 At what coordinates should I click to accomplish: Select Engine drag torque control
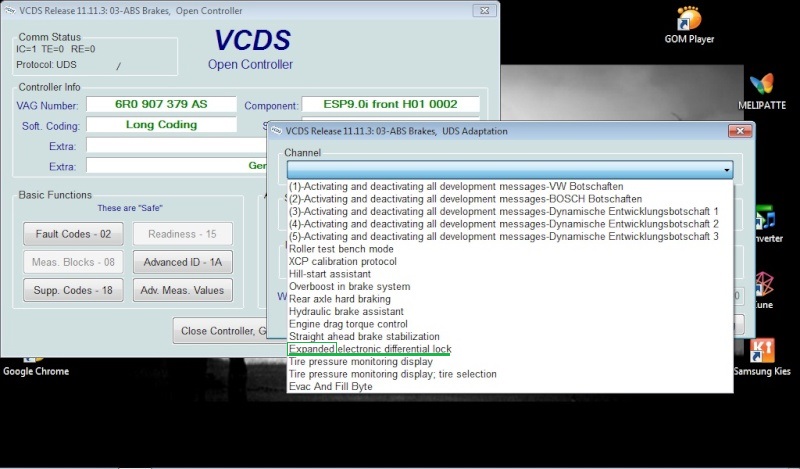pos(510,324)
